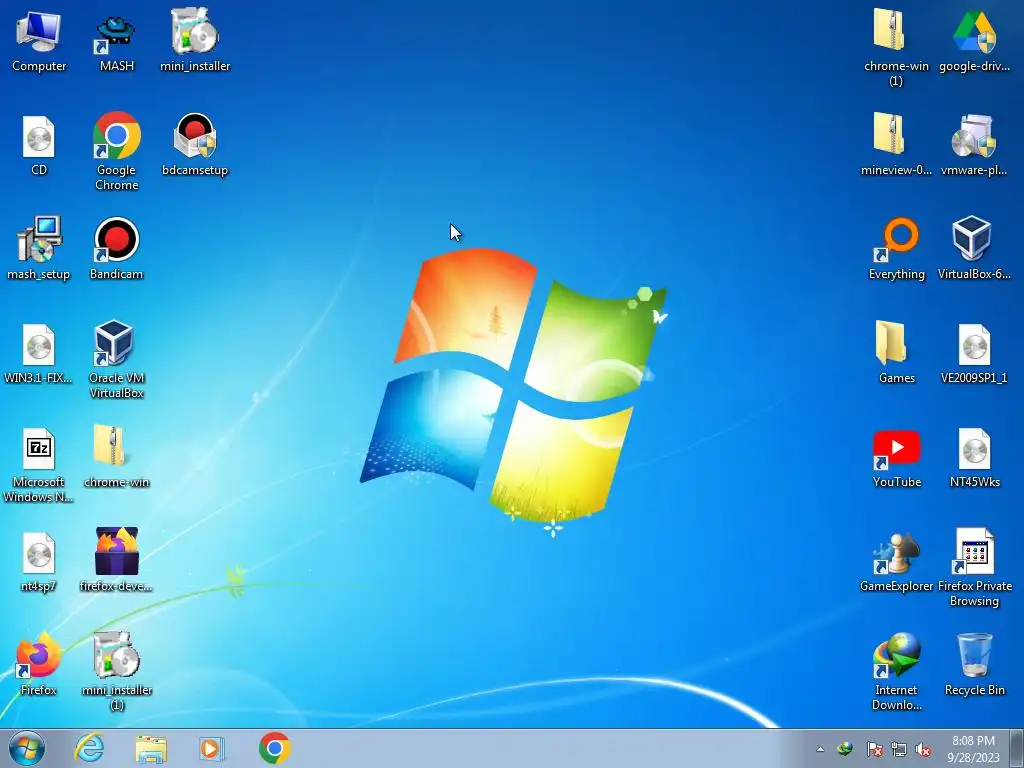Image resolution: width=1024 pixels, height=768 pixels.
Task: Show hidden system tray icons
Action: pyautogui.click(x=820, y=749)
